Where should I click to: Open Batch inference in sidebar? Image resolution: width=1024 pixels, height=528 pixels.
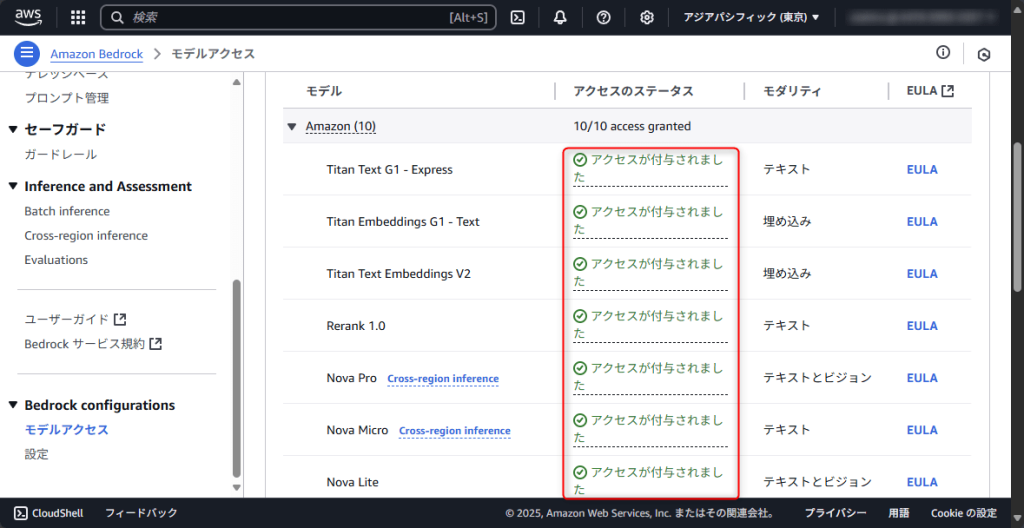67,211
